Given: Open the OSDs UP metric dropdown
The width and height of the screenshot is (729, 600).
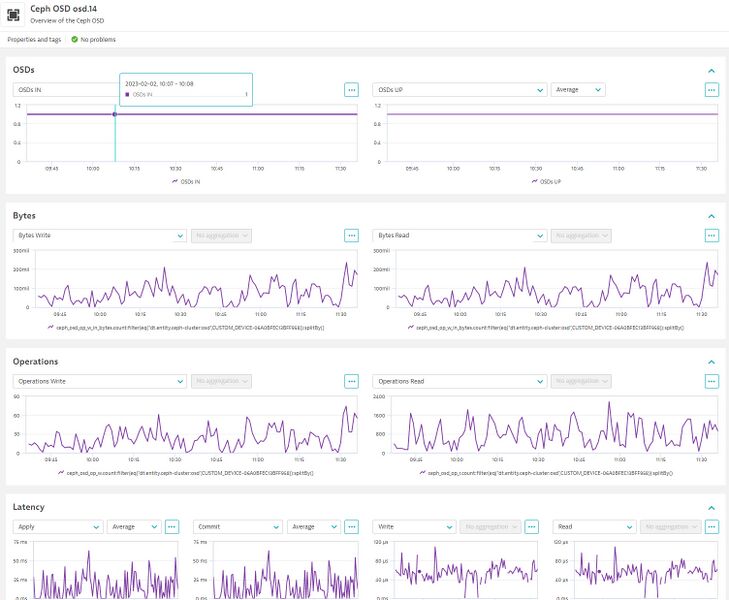Looking at the screenshot, I should [459, 89].
